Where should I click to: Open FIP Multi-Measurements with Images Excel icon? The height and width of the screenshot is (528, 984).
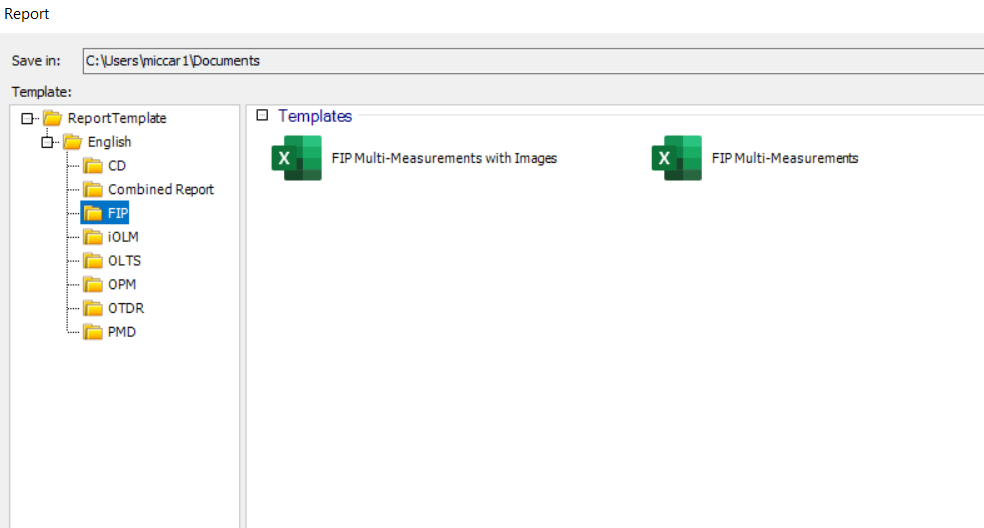click(x=296, y=158)
